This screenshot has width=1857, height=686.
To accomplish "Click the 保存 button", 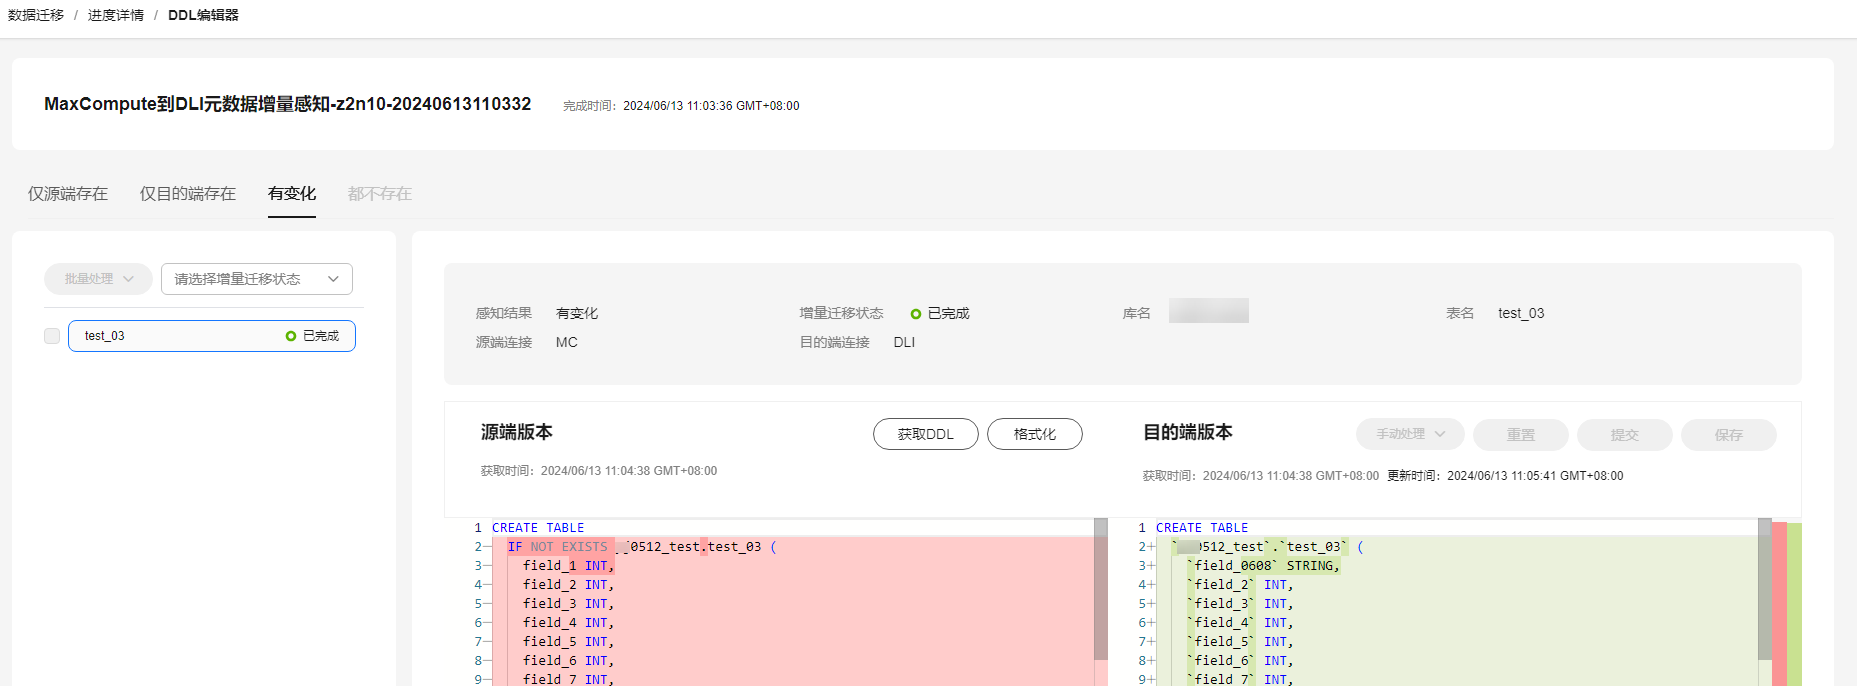I will coord(1729,435).
